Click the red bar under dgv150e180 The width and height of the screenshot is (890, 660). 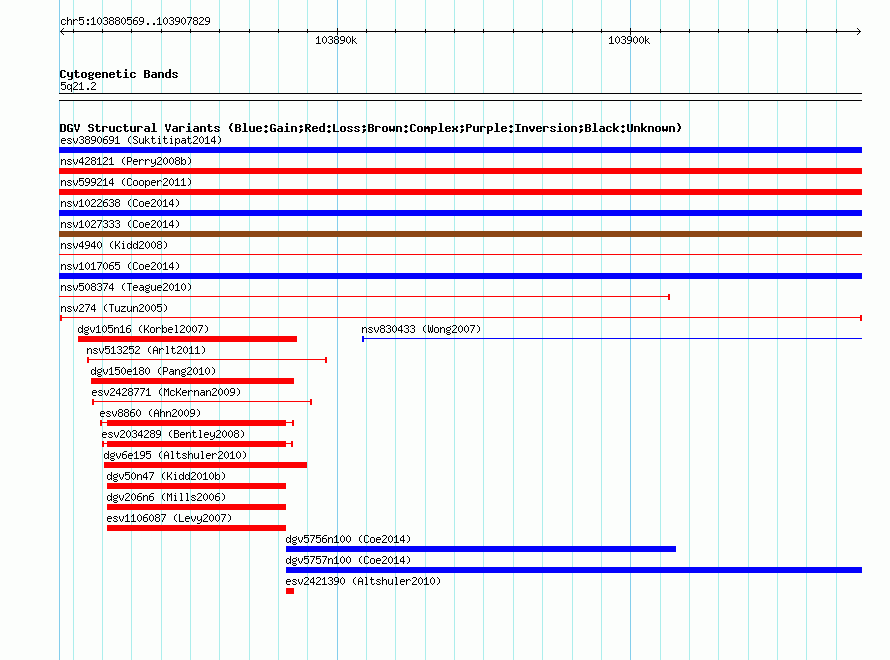[x=192, y=381]
